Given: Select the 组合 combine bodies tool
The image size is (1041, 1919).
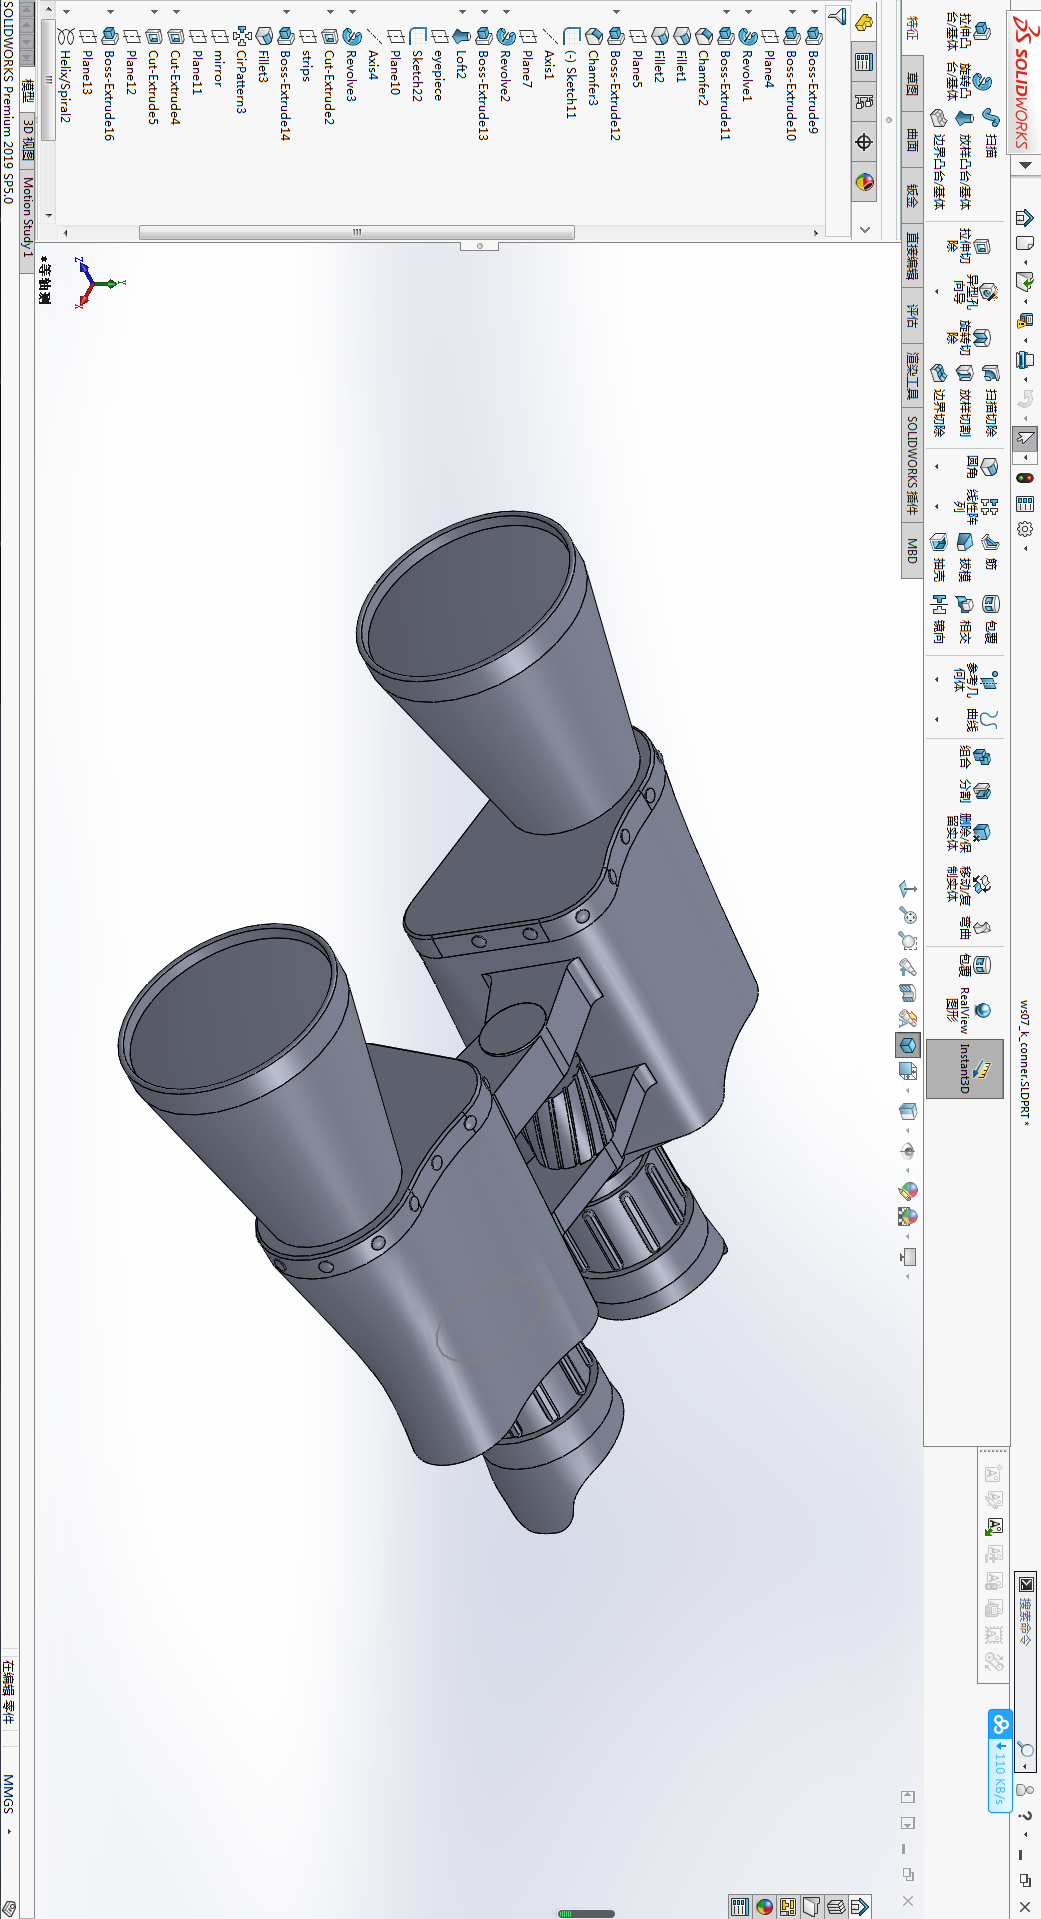Looking at the screenshot, I should (x=973, y=757).
